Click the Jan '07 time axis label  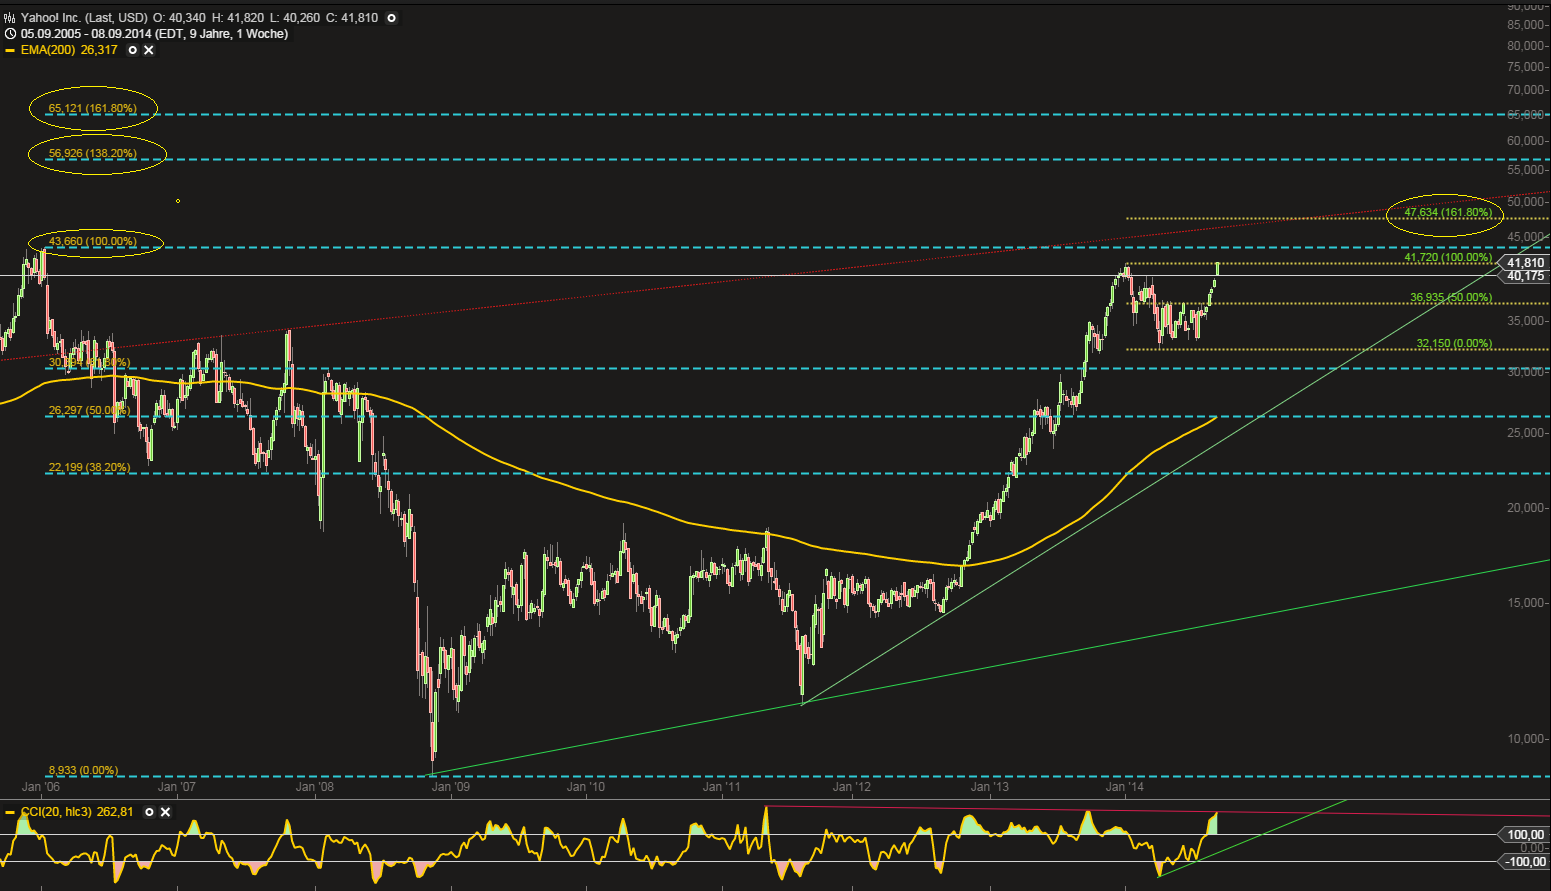pos(177,787)
